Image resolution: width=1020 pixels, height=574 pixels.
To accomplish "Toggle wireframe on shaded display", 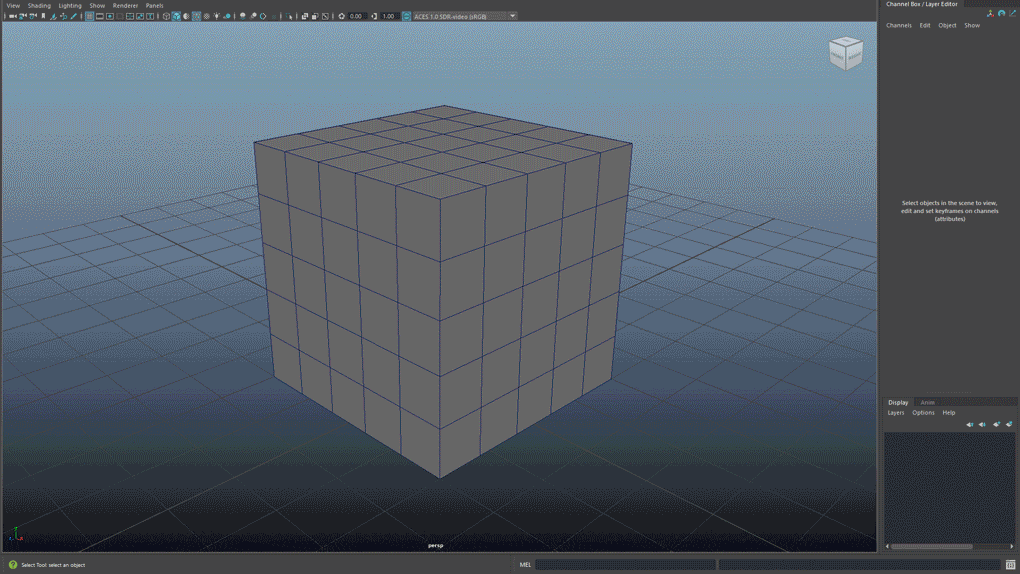I will coord(196,16).
